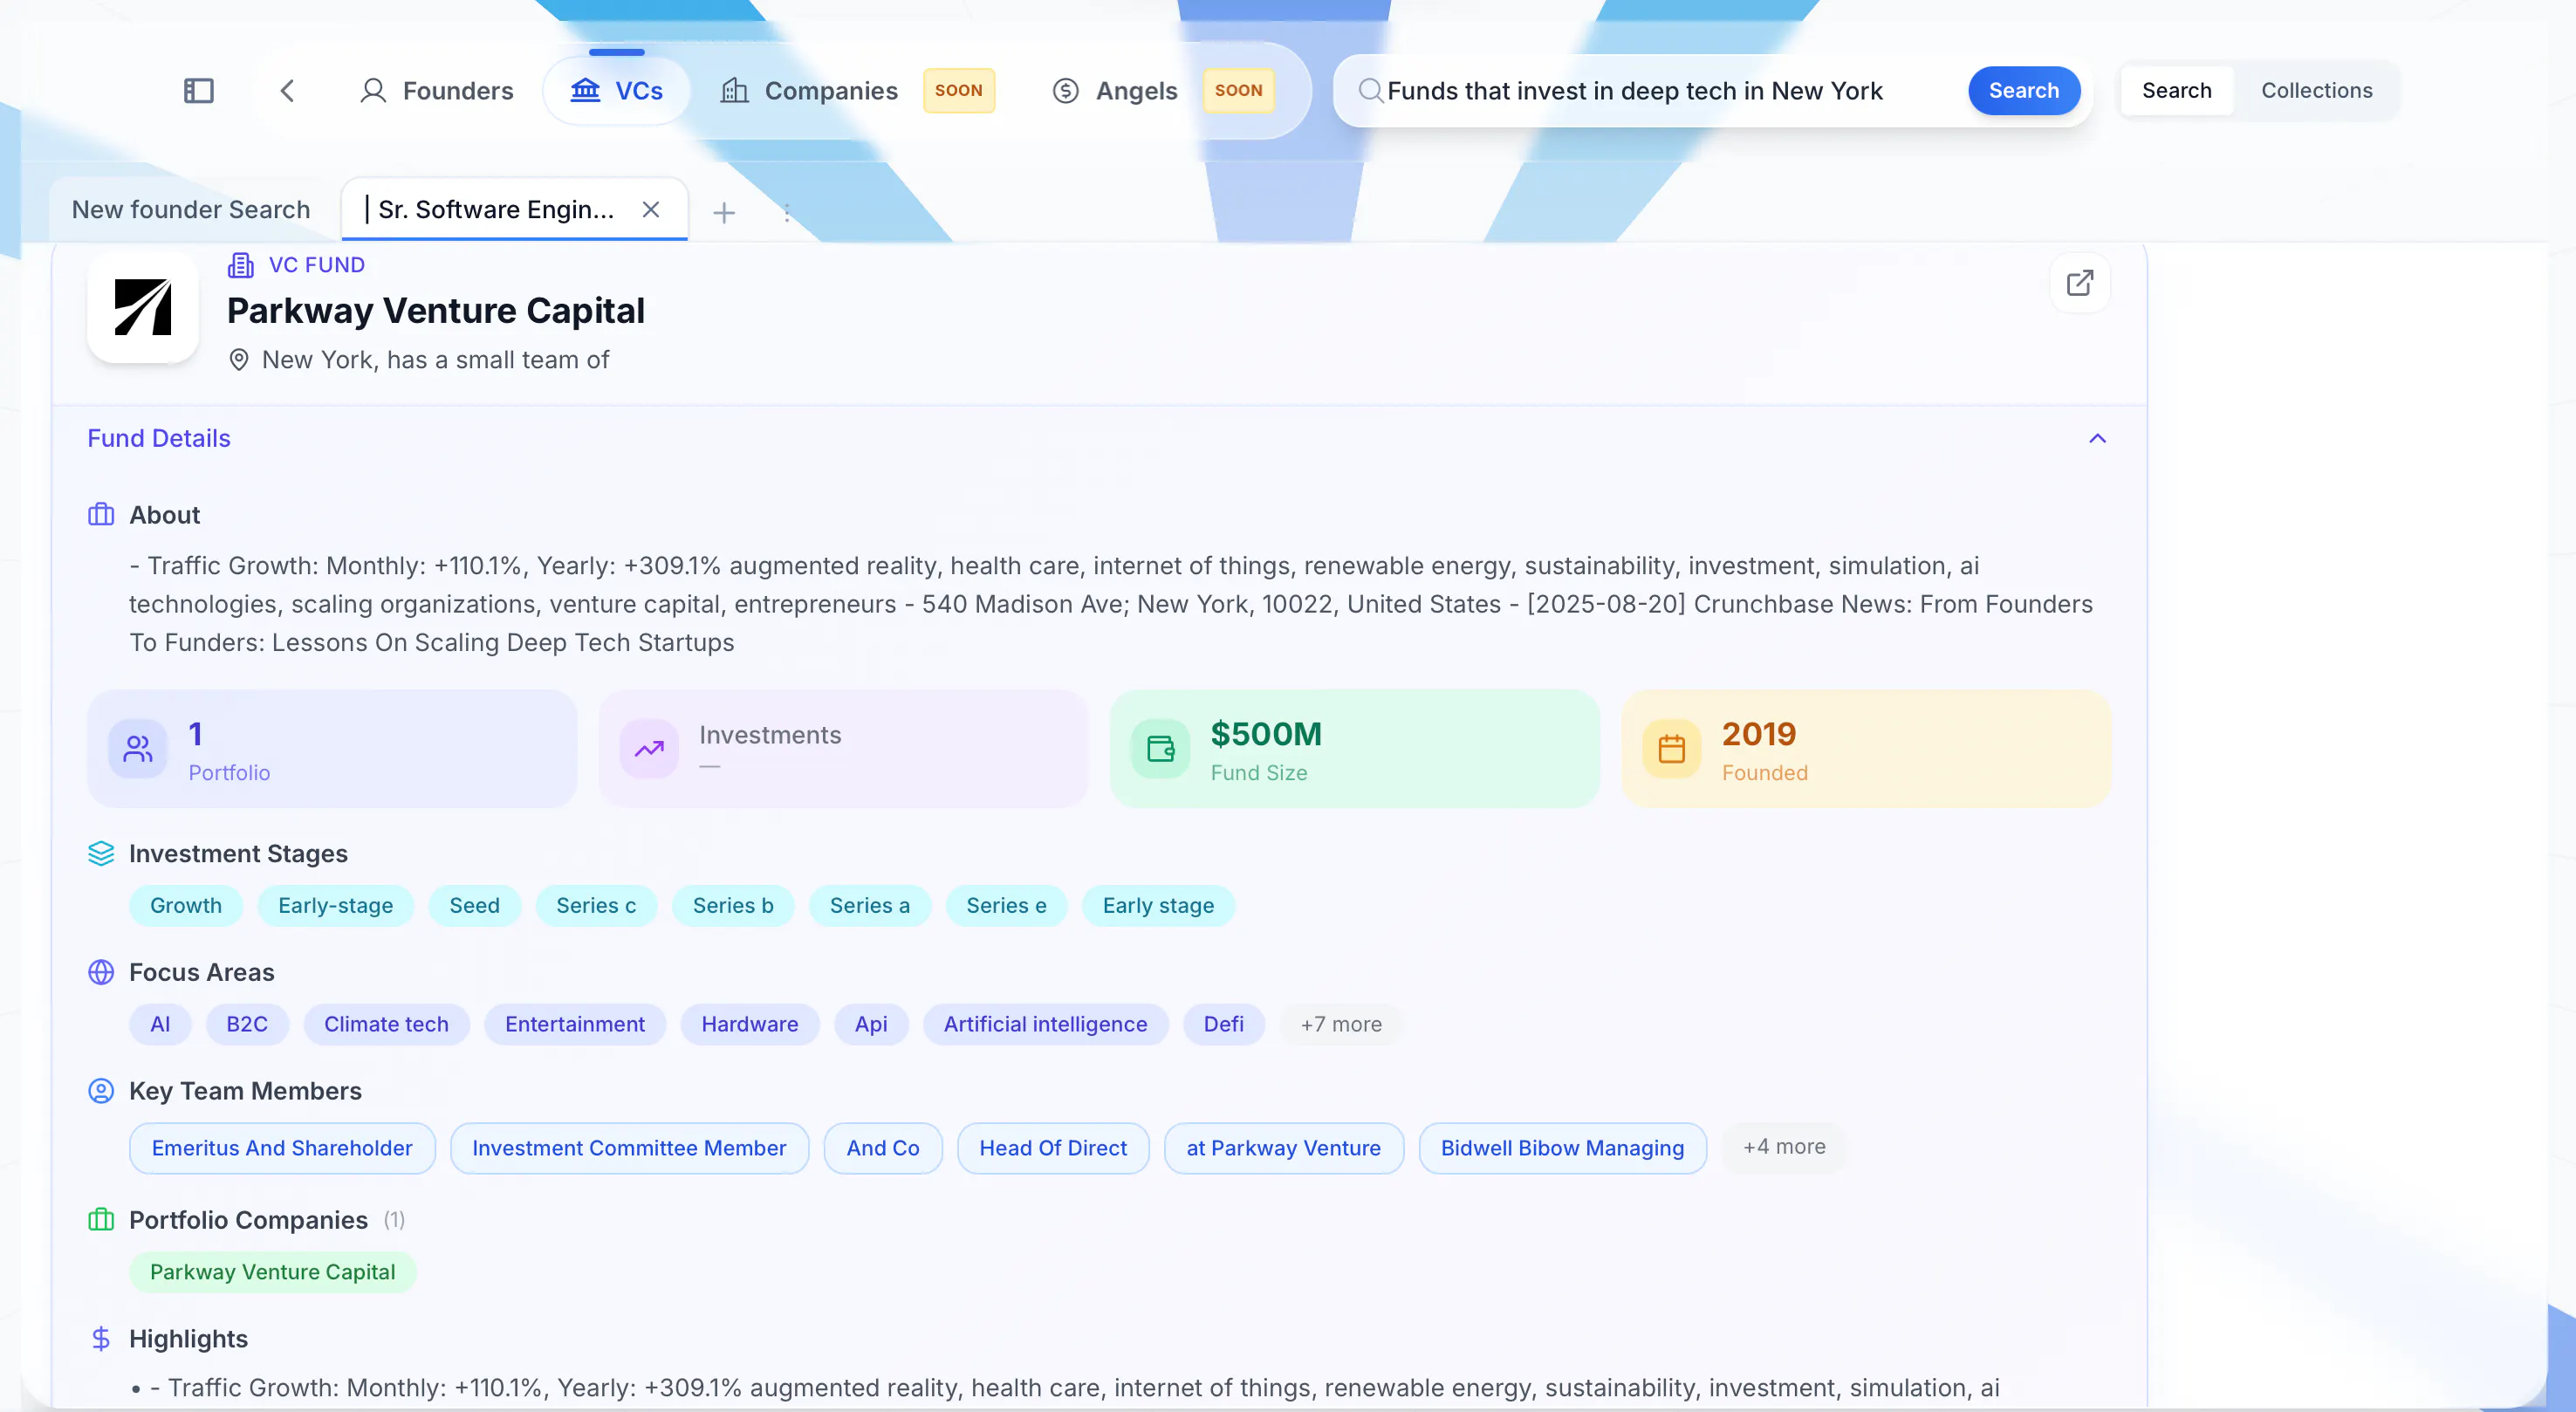Click the Highlights dollar icon
The height and width of the screenshot is (1412, 2576).
click(x=101, y=1339)
